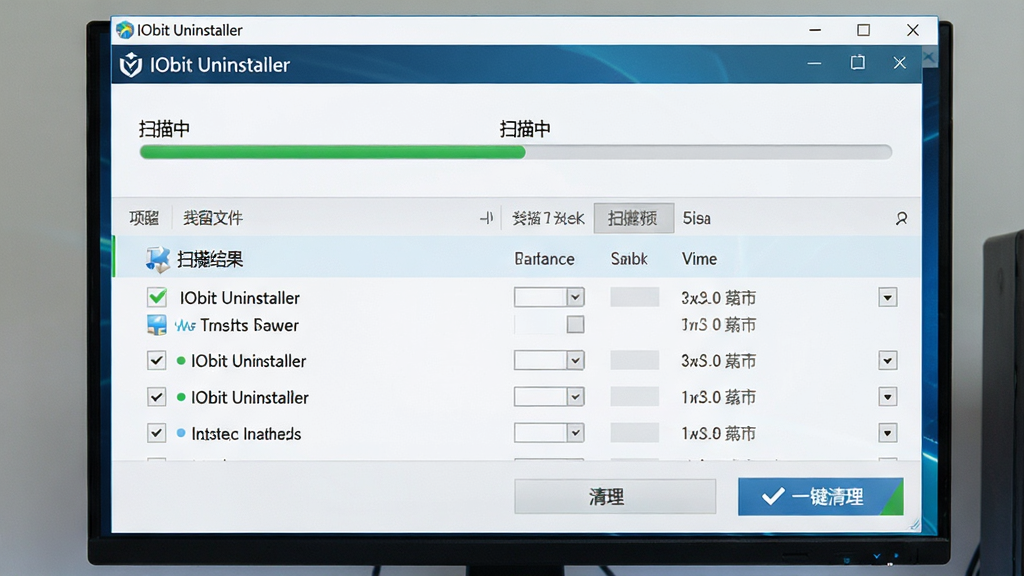
Task: Click the center 扫描中 status label
Action: 525,129
